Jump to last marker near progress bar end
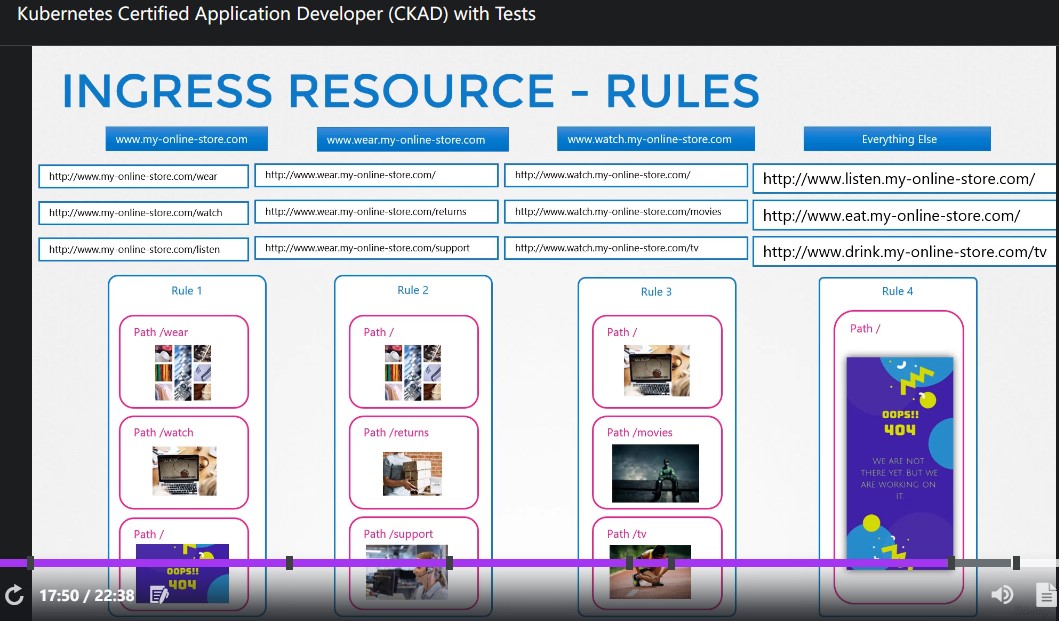Screen dimensions: 1059x621 pyautogui.click(x=1016, y=562)
